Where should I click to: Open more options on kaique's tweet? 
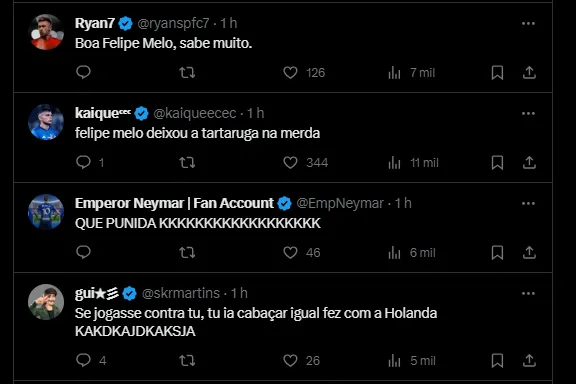tap(528, 114)
